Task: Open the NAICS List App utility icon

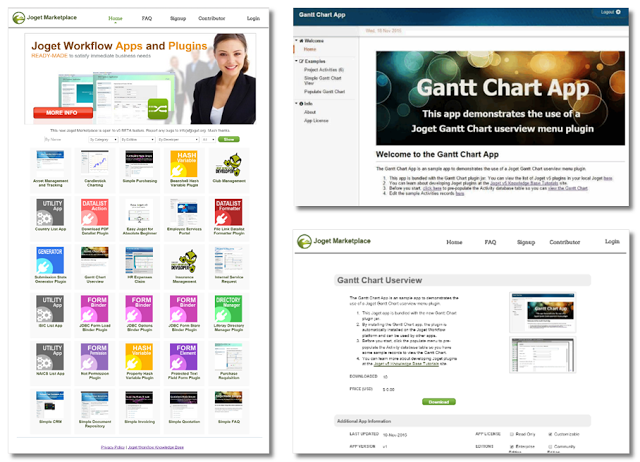Action: pos(50,356)
